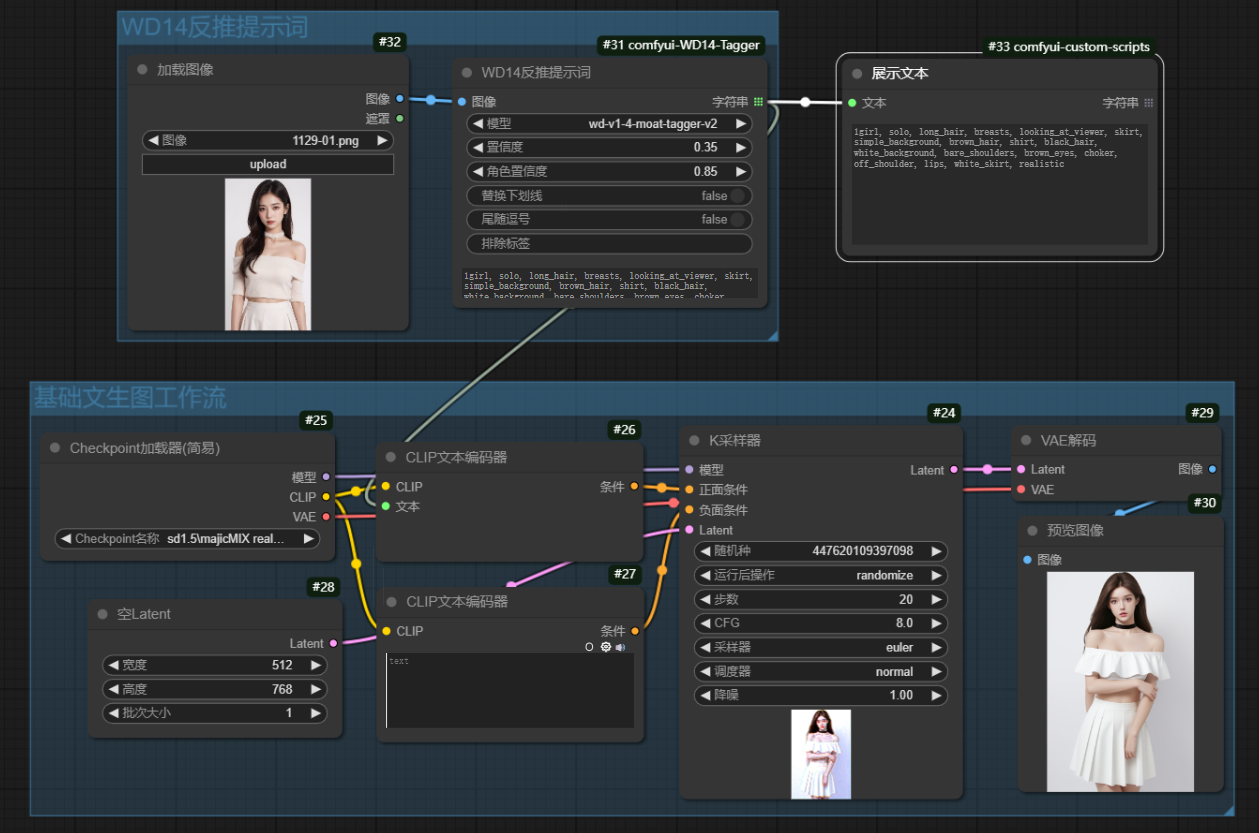Select the gear icon under CLIP文本编码器 #27
This screenshot has width=1259, height=833.
606,647
